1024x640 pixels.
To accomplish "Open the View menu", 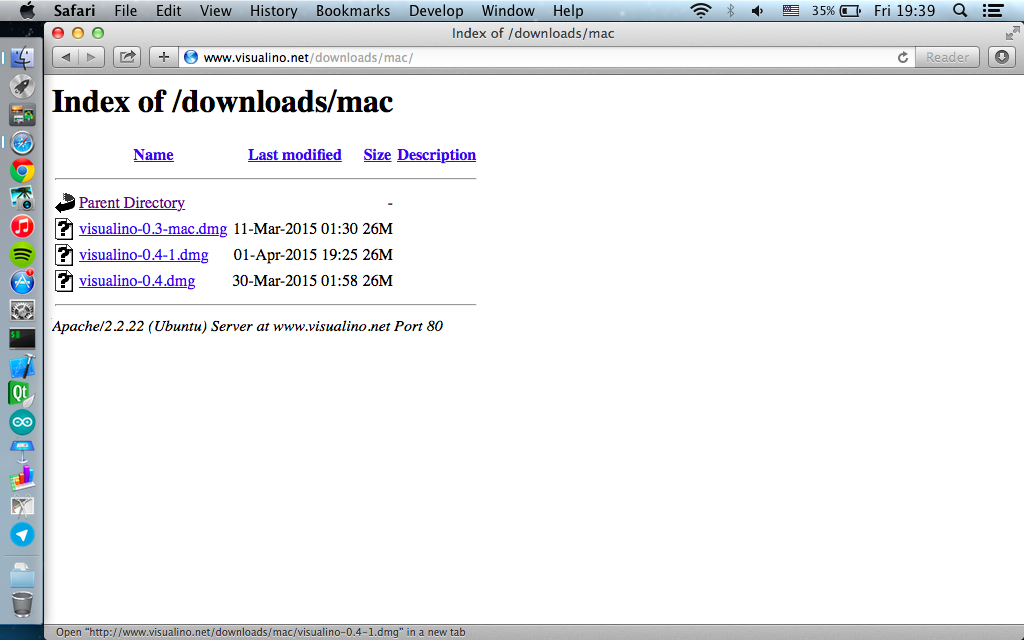I will click(216, 10).
